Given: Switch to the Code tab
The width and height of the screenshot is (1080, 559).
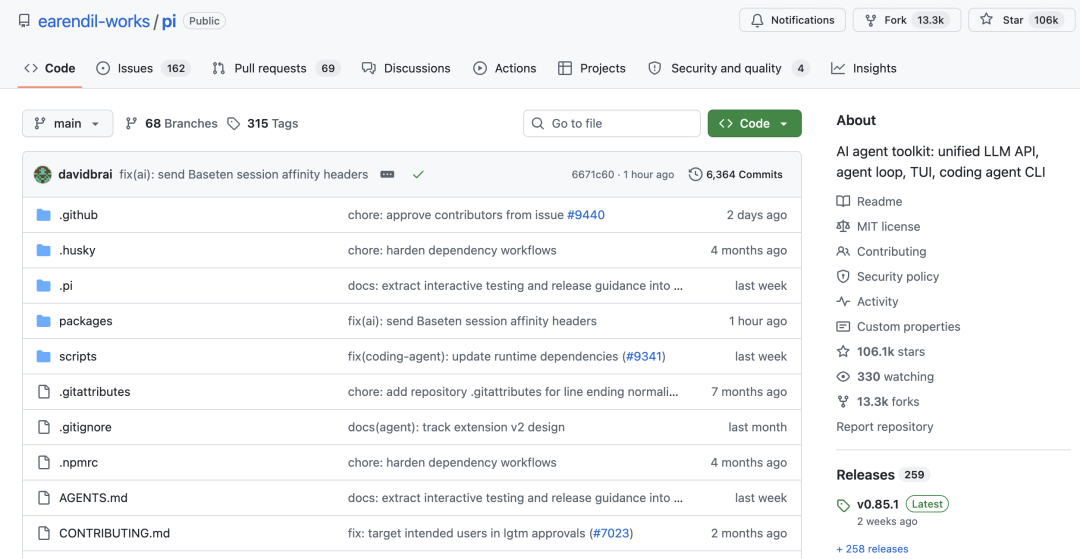Looking at the screenshot, I should pyautogui.click(x=50, y=68).
